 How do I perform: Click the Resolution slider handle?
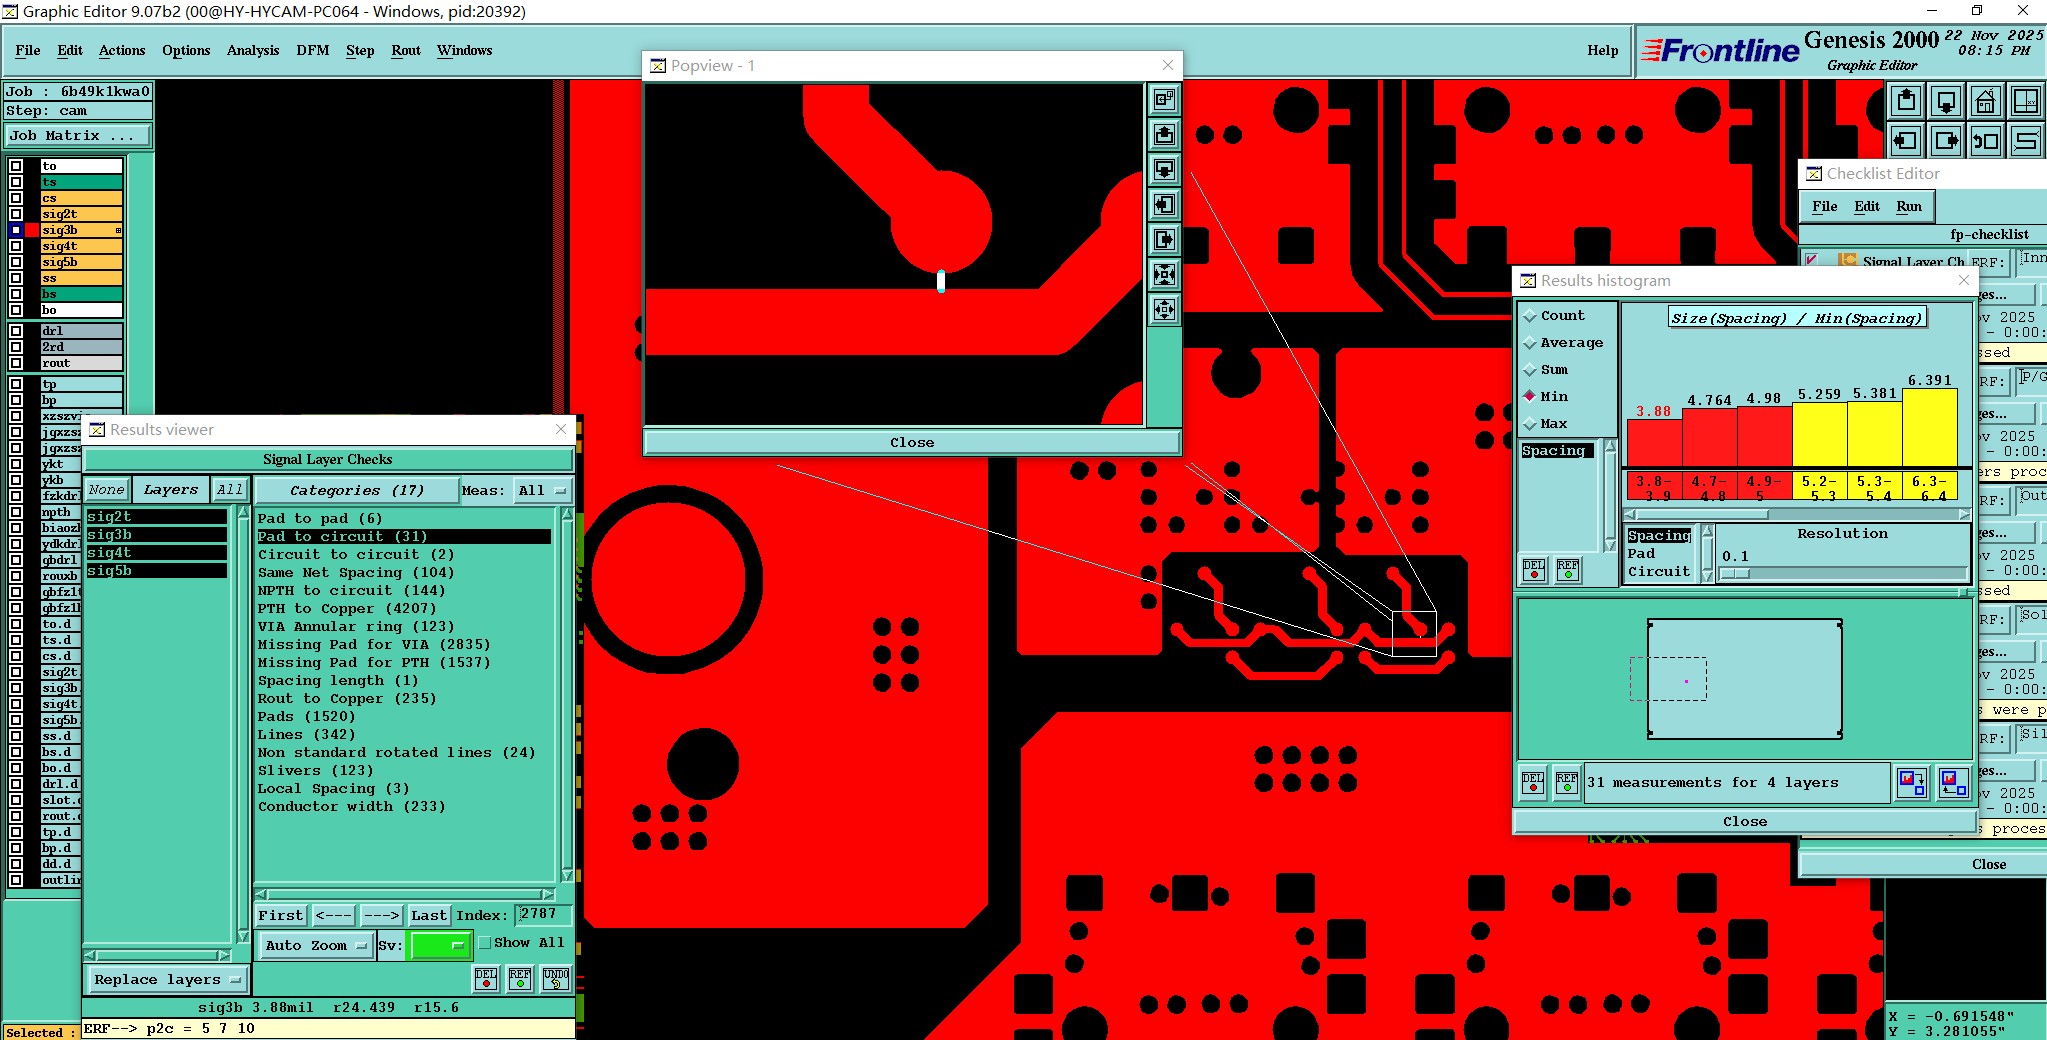pos(1735,573)
